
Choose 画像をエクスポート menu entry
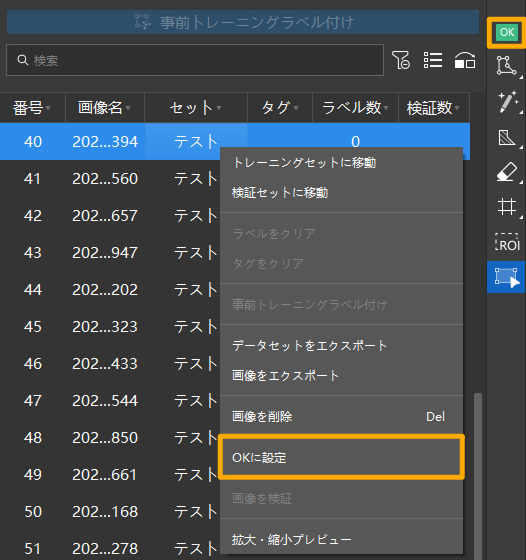[x=341, y=376]
